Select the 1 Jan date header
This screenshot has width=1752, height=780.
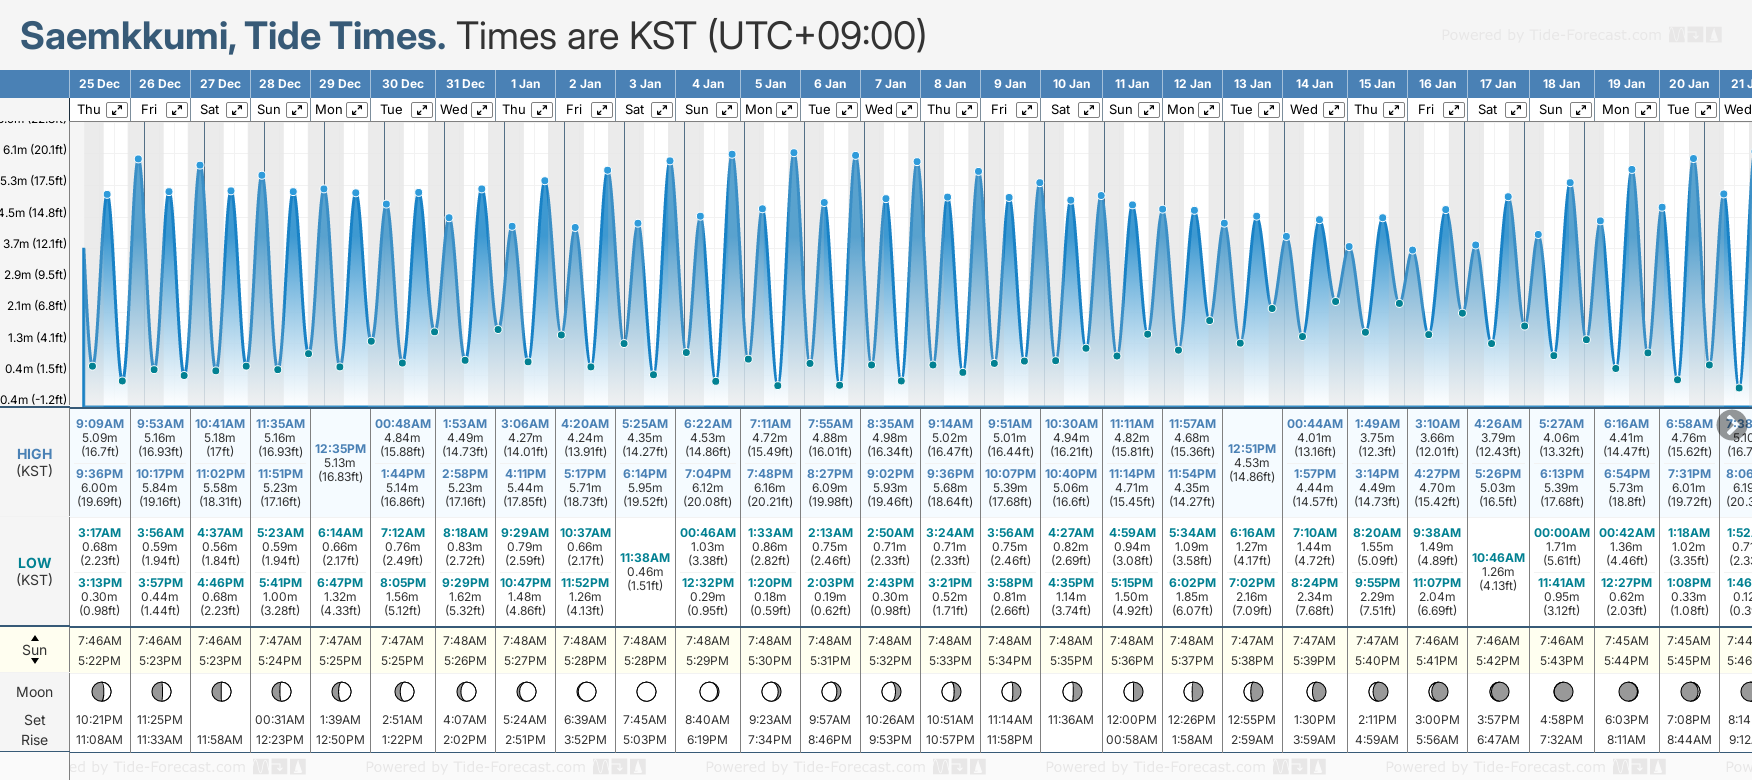525,84
